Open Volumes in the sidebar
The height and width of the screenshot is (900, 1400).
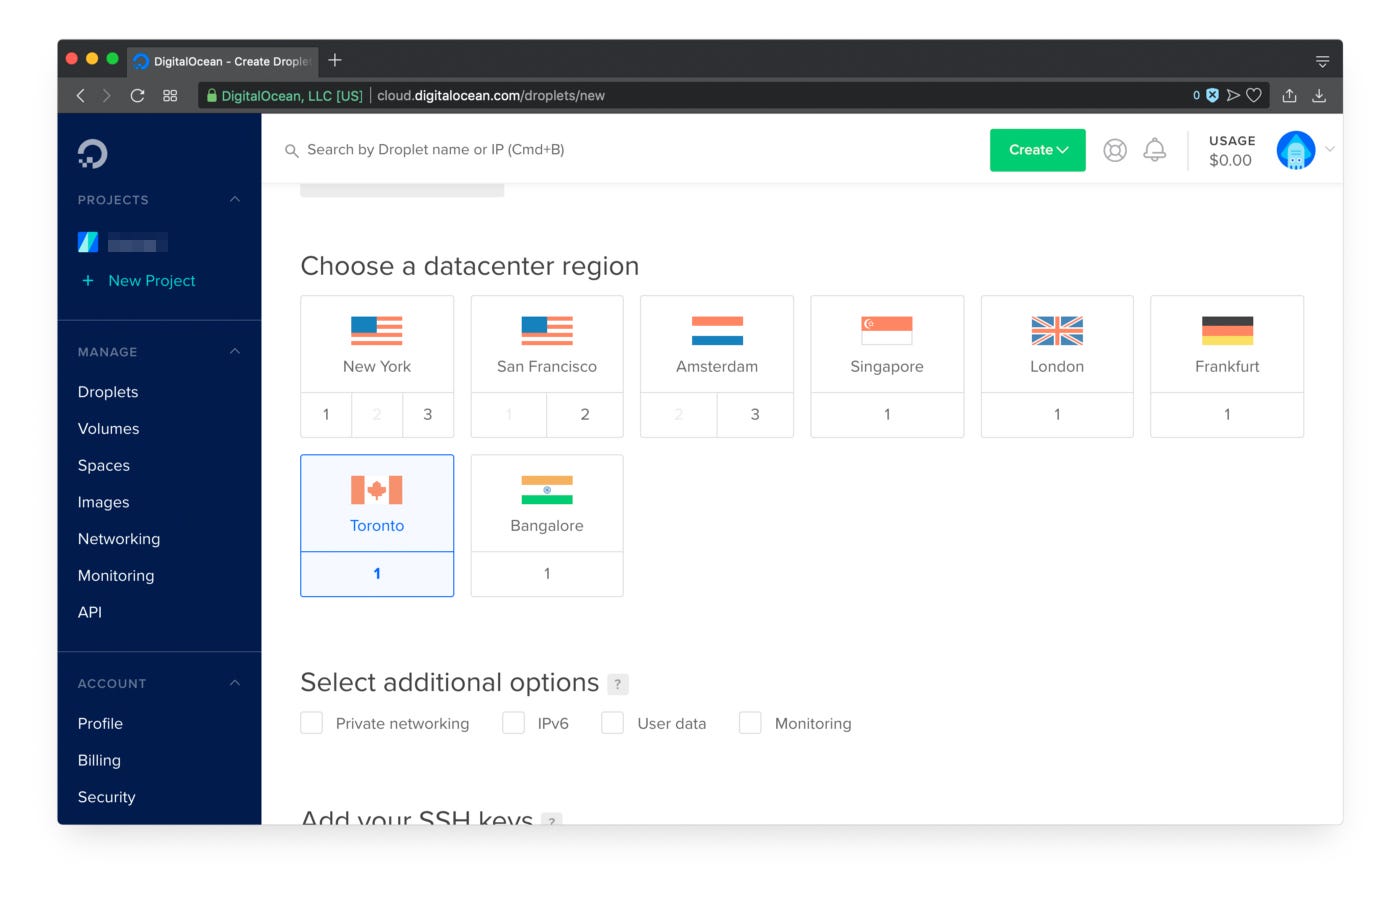point(109,429)
